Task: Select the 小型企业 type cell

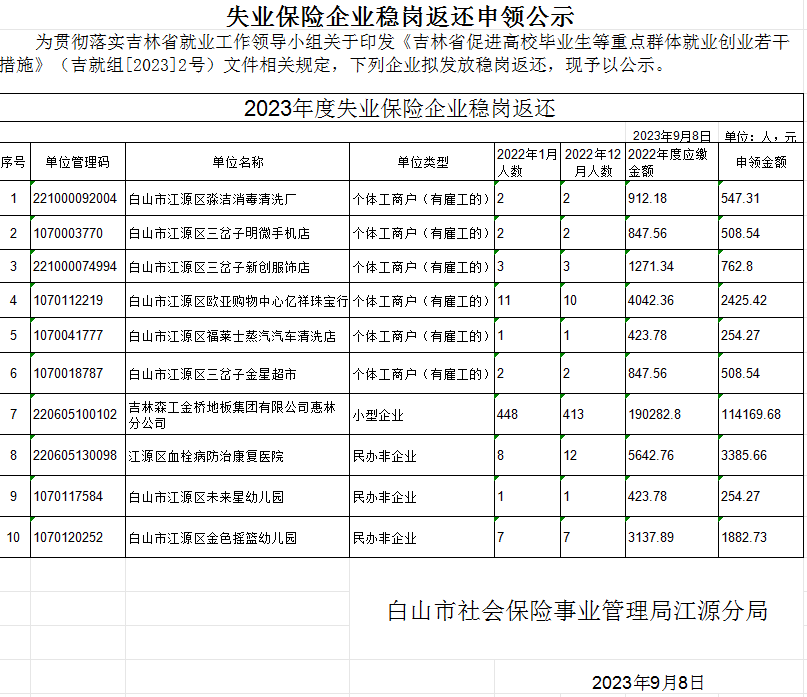Action: 422,414
